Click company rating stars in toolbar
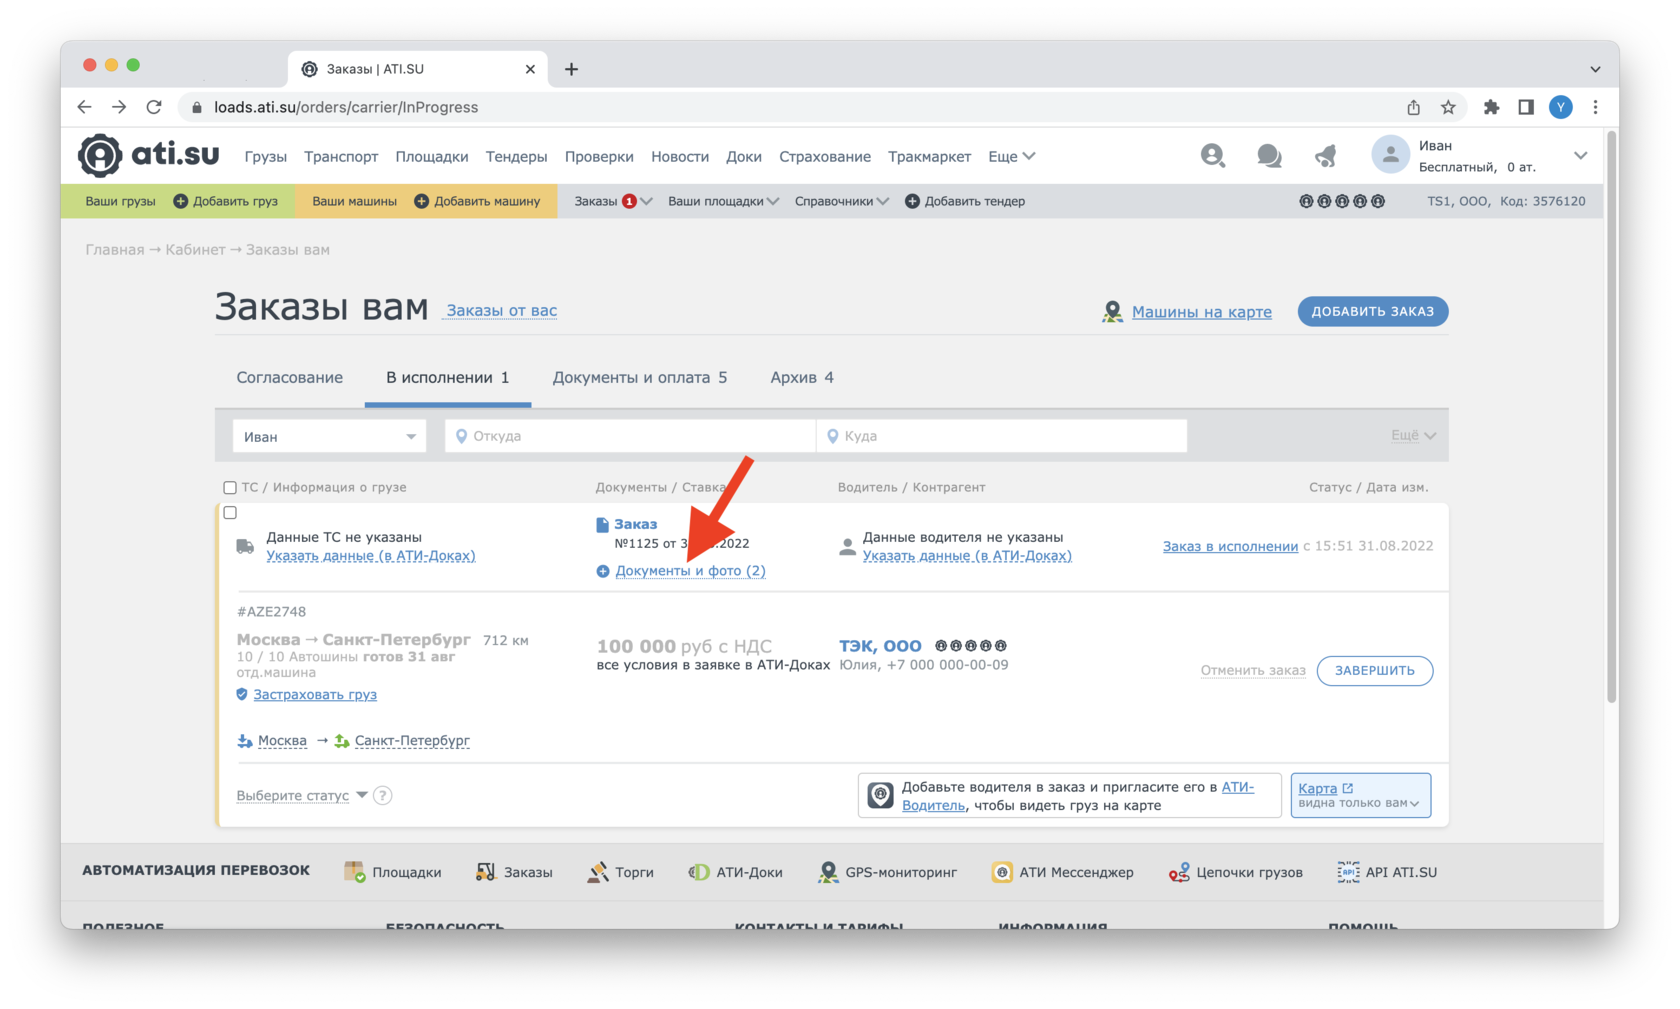This screenshot has height=1009, width=1680. [1342, 201]
